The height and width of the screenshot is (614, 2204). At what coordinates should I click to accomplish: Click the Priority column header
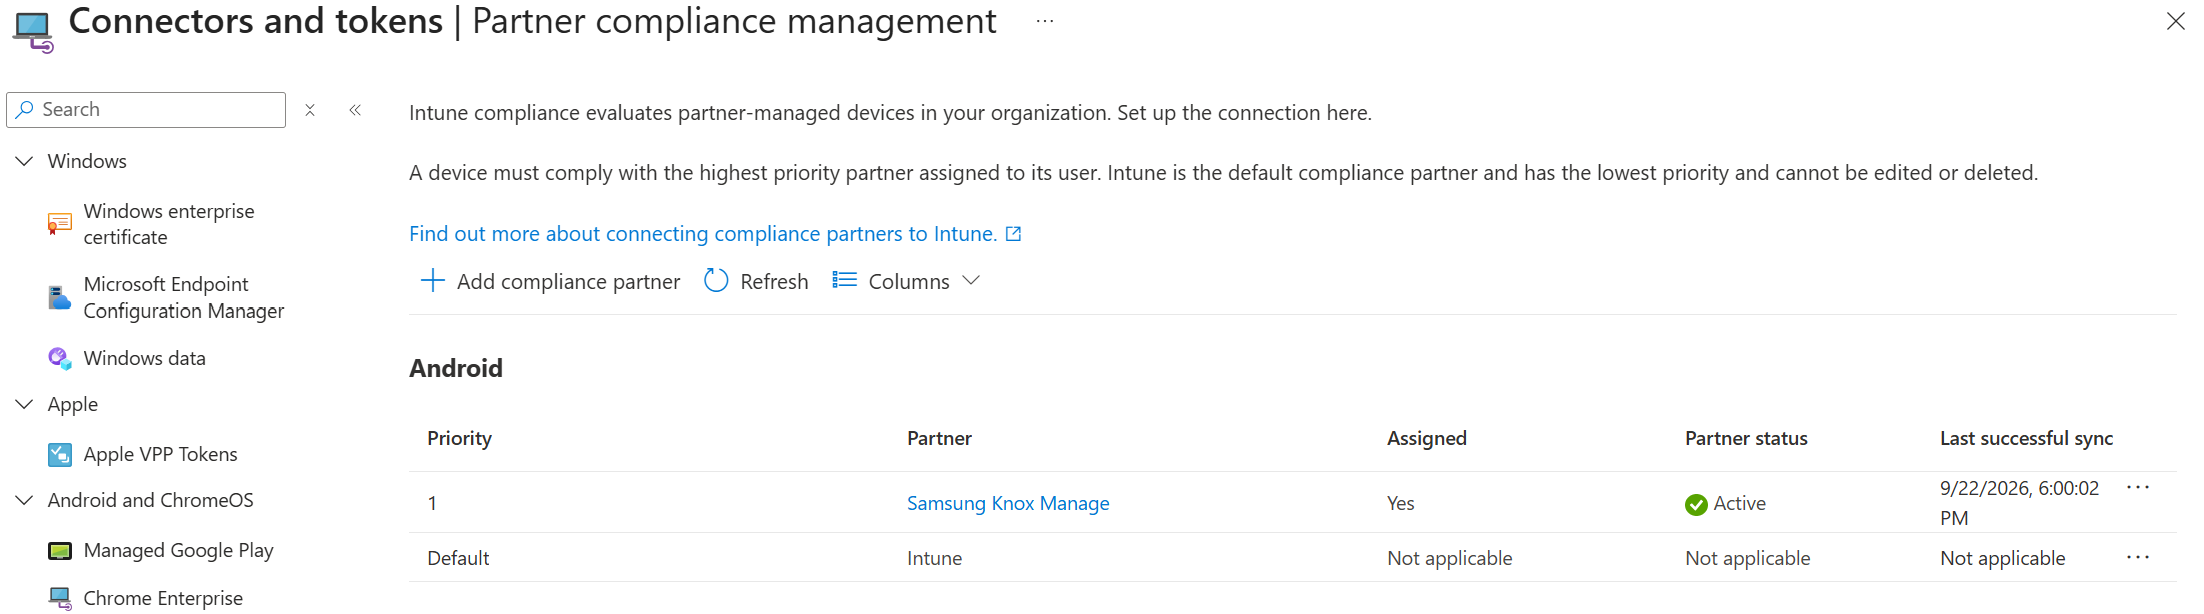pos(459,438)
